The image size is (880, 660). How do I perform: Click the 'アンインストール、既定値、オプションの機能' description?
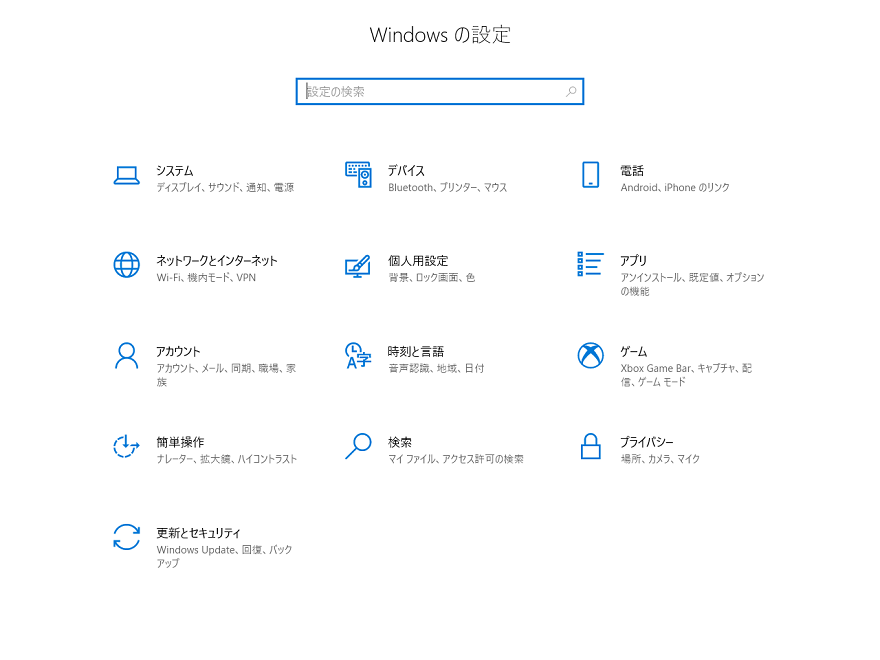pyautogui.click(x=692, y=285)
